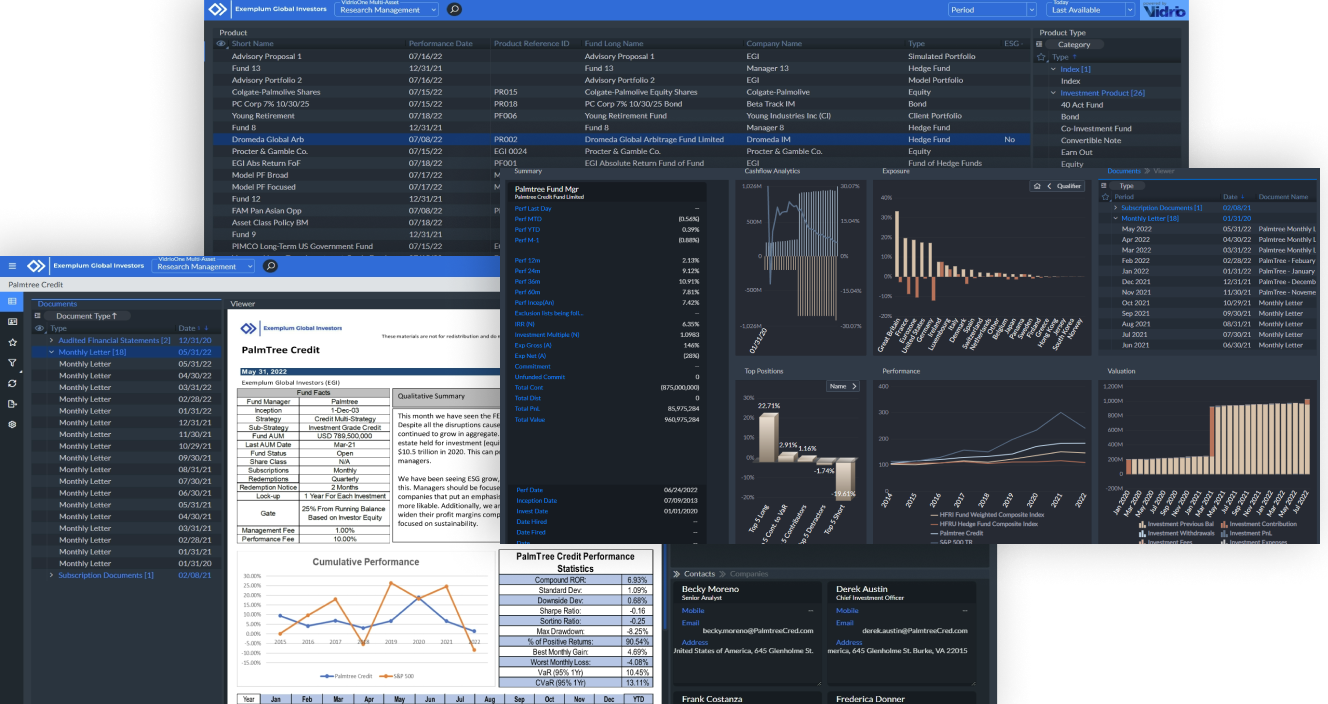Select Documents tab in Palmtree window
This screenshot has width=1328, height=704.
[57, 304]
